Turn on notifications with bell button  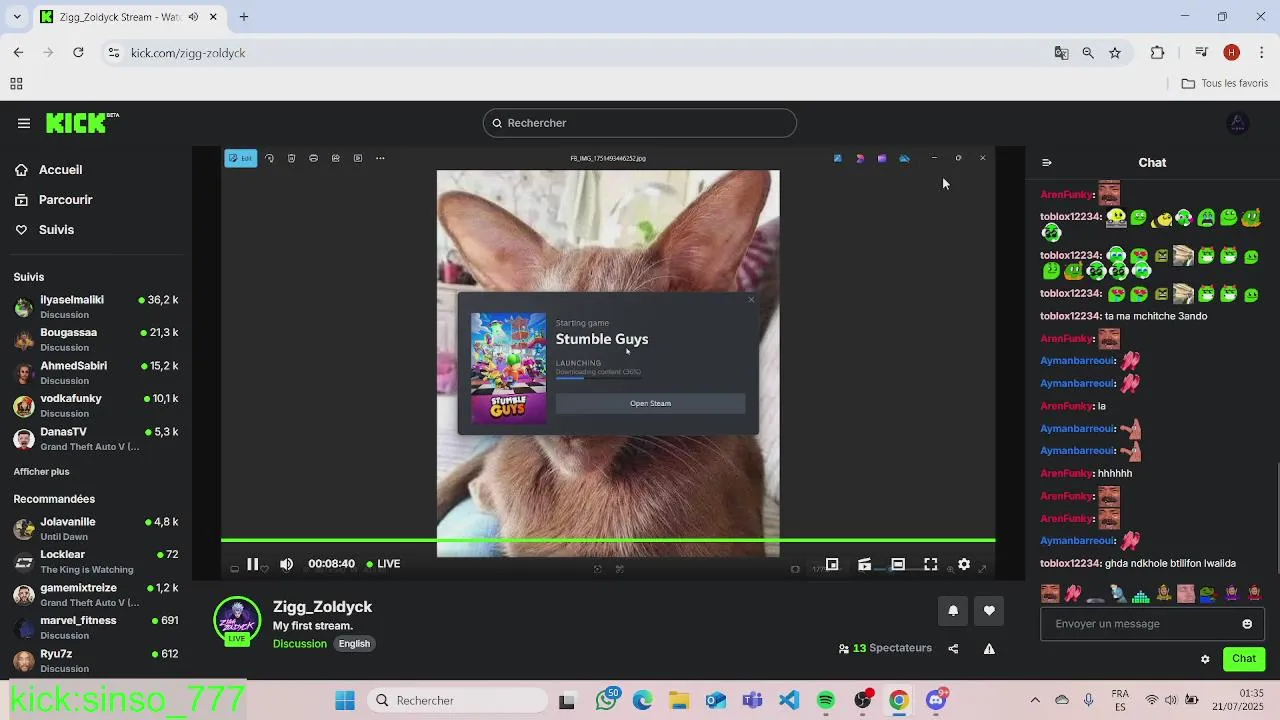[x=953, y=611]
